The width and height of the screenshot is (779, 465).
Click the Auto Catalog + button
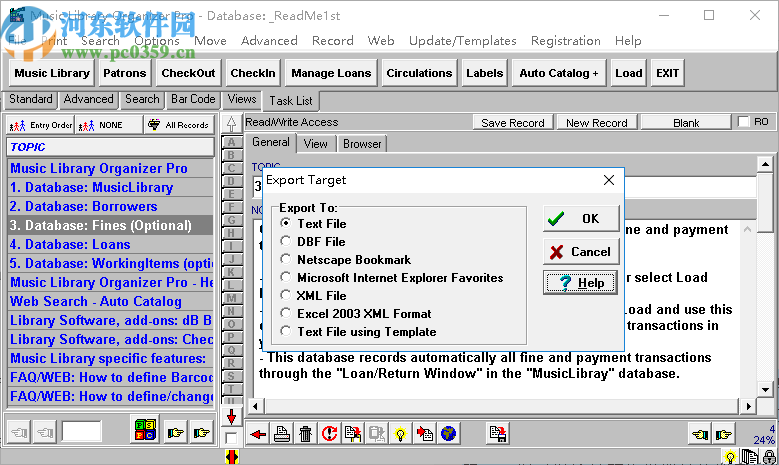click(x=559, y=74)
